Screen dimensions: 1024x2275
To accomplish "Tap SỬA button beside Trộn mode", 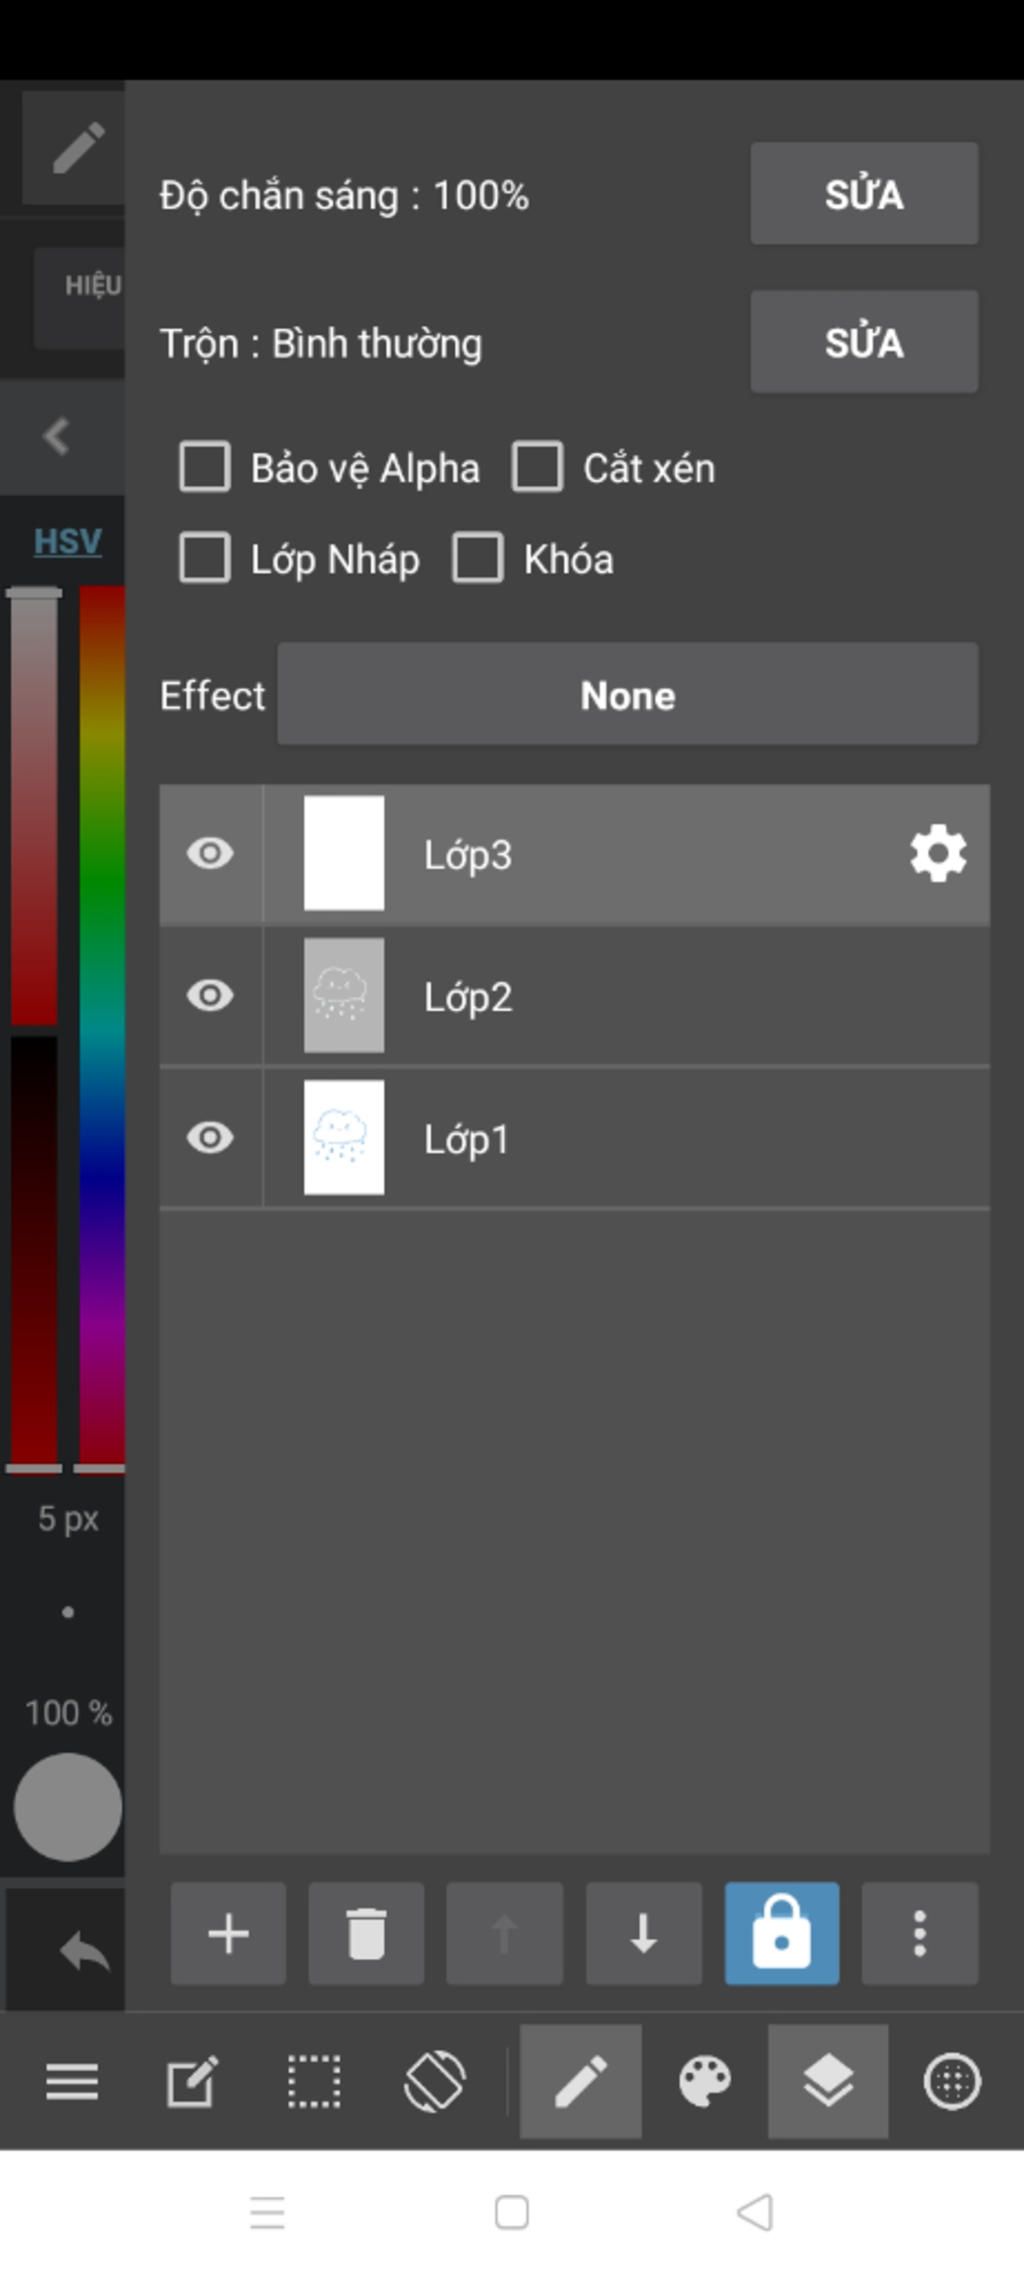I will tap(864, 342).
